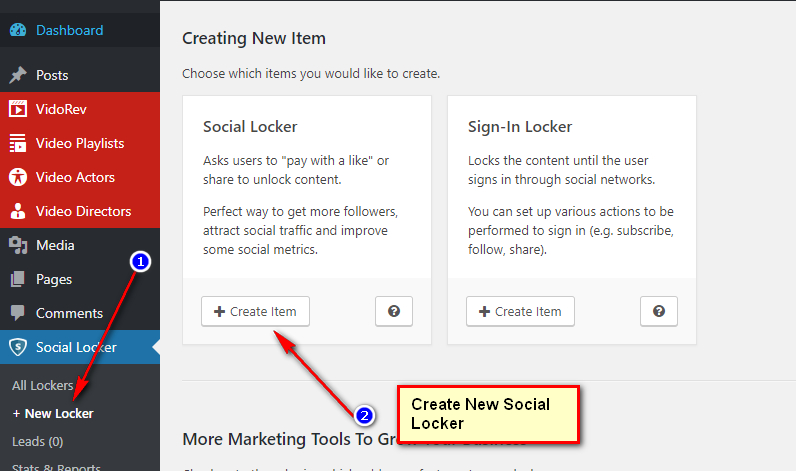Create a new Social Locker item
This screenshot has width=796, height=471.
tap(255, 311)
